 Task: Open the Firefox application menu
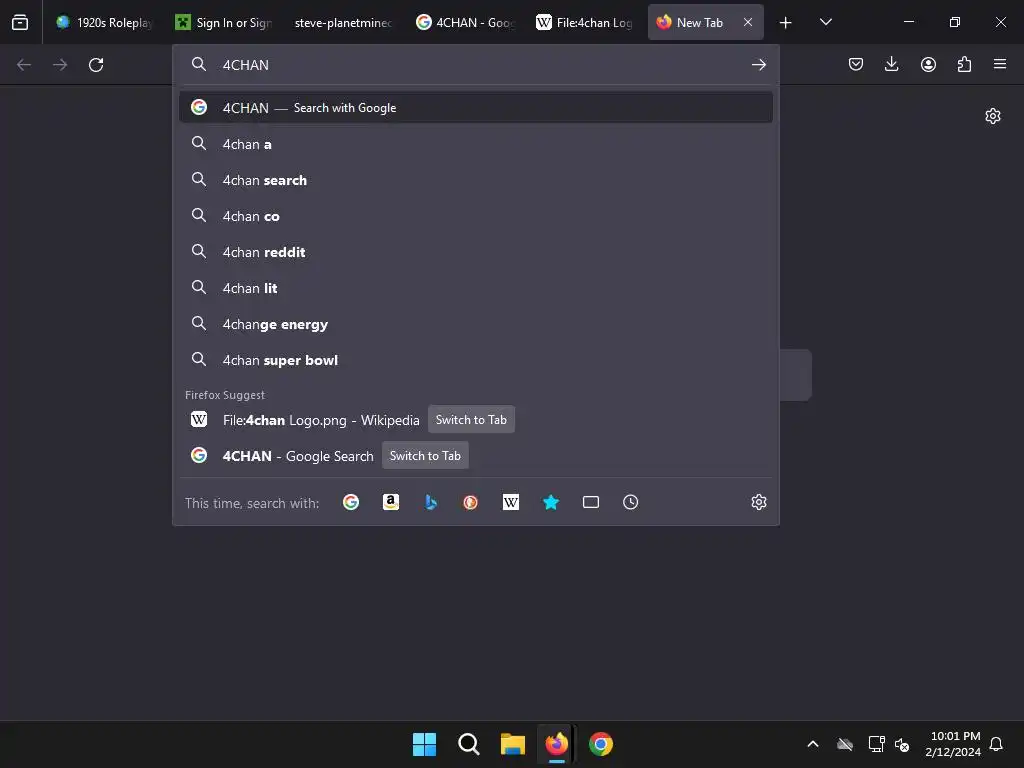1000,64
